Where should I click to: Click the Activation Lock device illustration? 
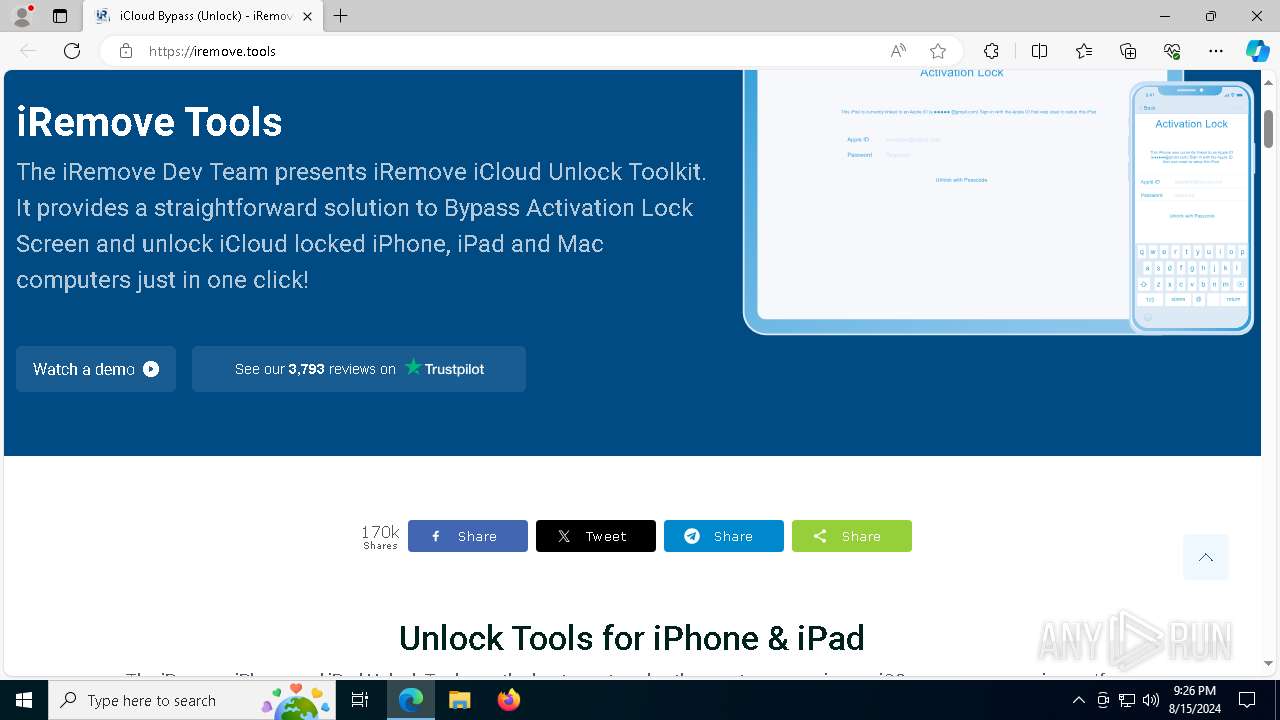pyautogui.click(x=998, y=202)
